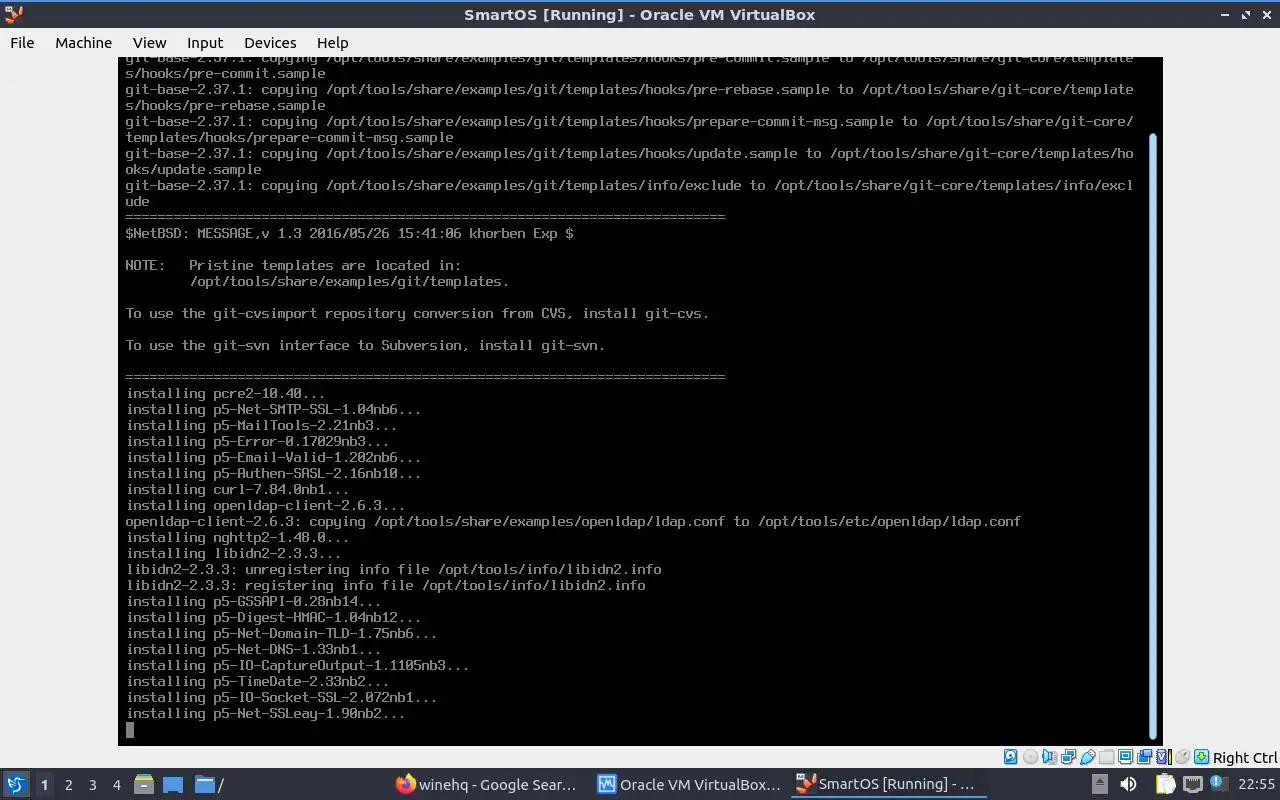Open the Devices menu

[x=270, y=42]
